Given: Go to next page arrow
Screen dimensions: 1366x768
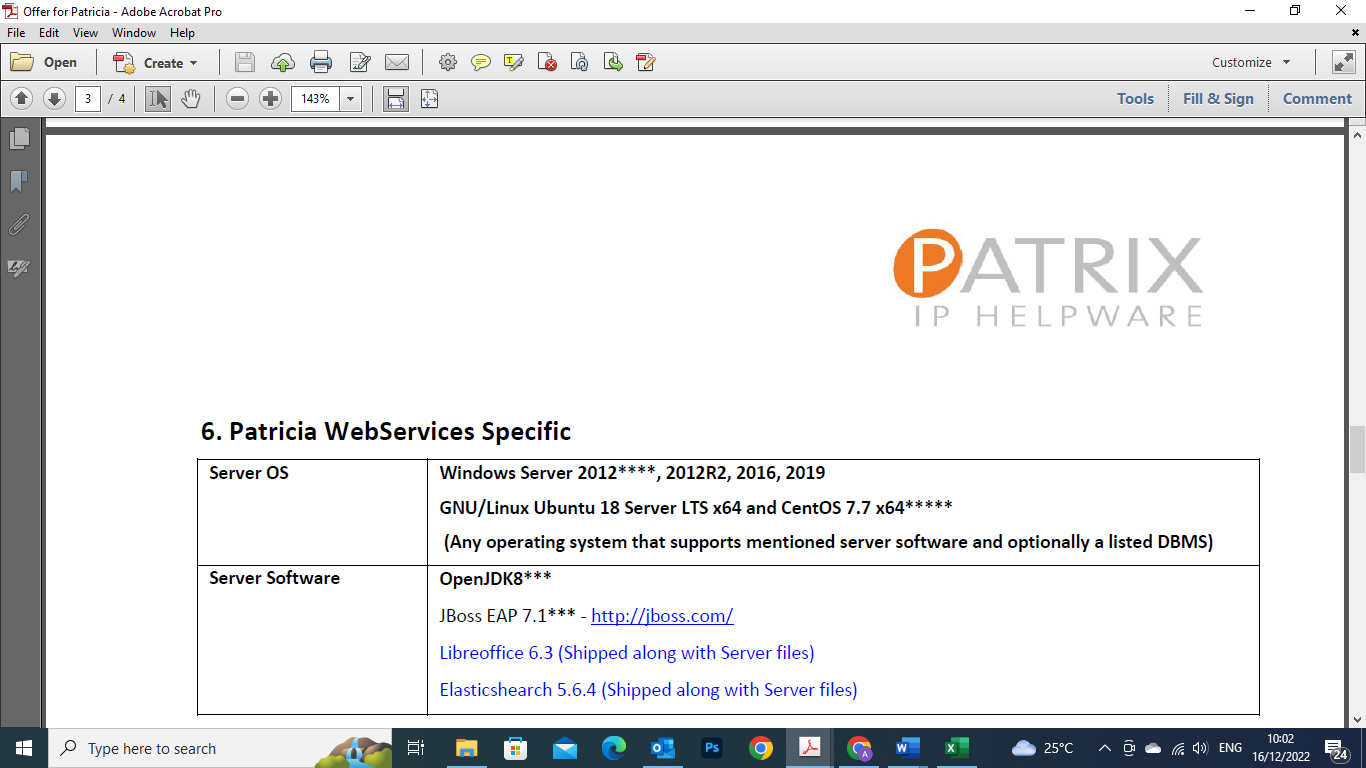Looking at the screenshot, I should tap(55, 98).
